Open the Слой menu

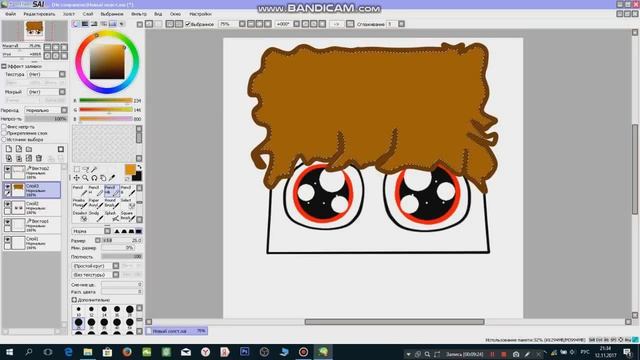(88, 14)
